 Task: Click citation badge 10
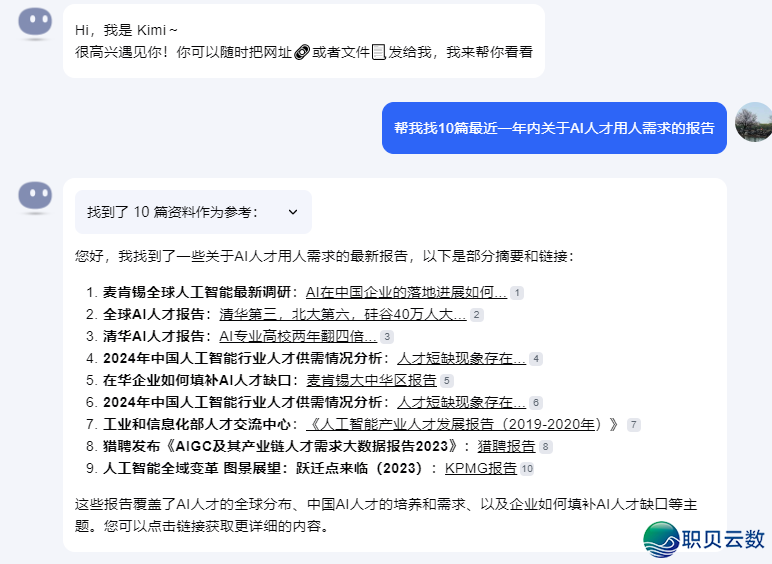point(527,469)
